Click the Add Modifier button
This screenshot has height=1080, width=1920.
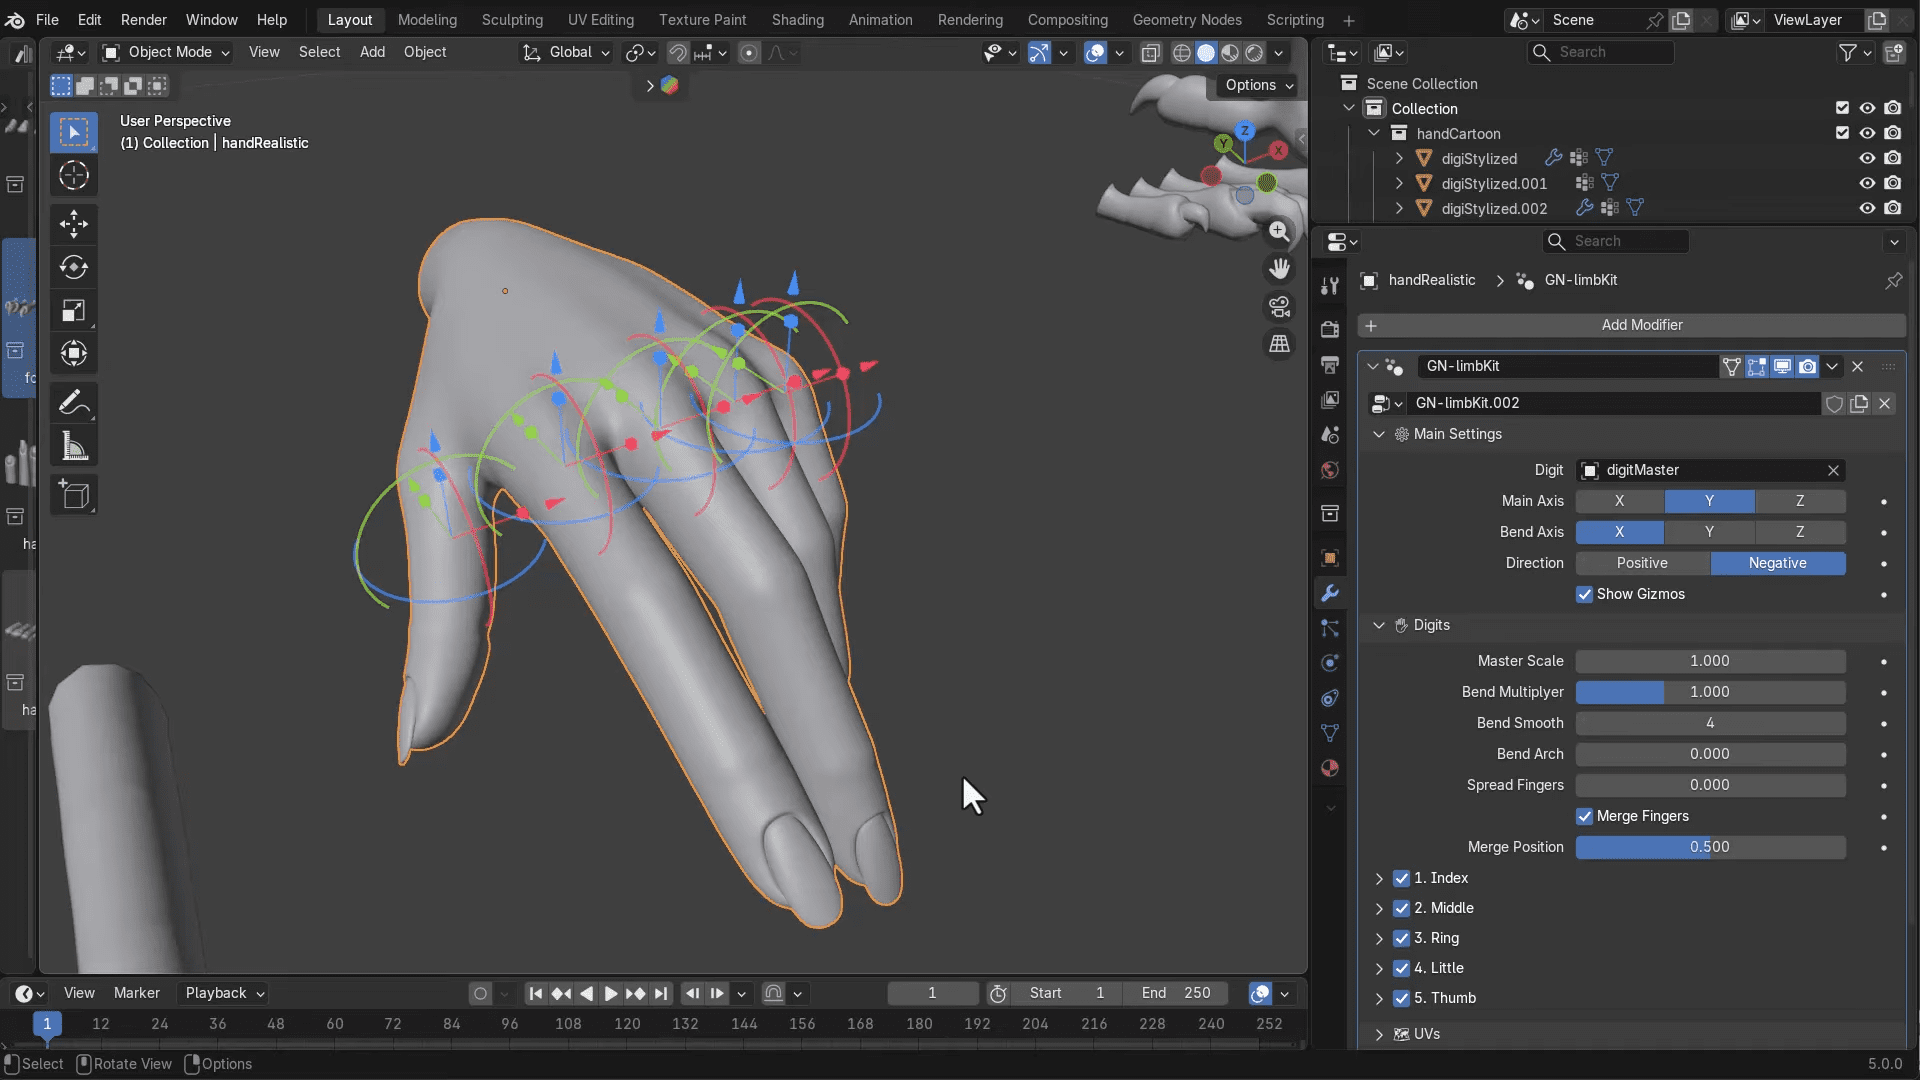click(1641, 325)
